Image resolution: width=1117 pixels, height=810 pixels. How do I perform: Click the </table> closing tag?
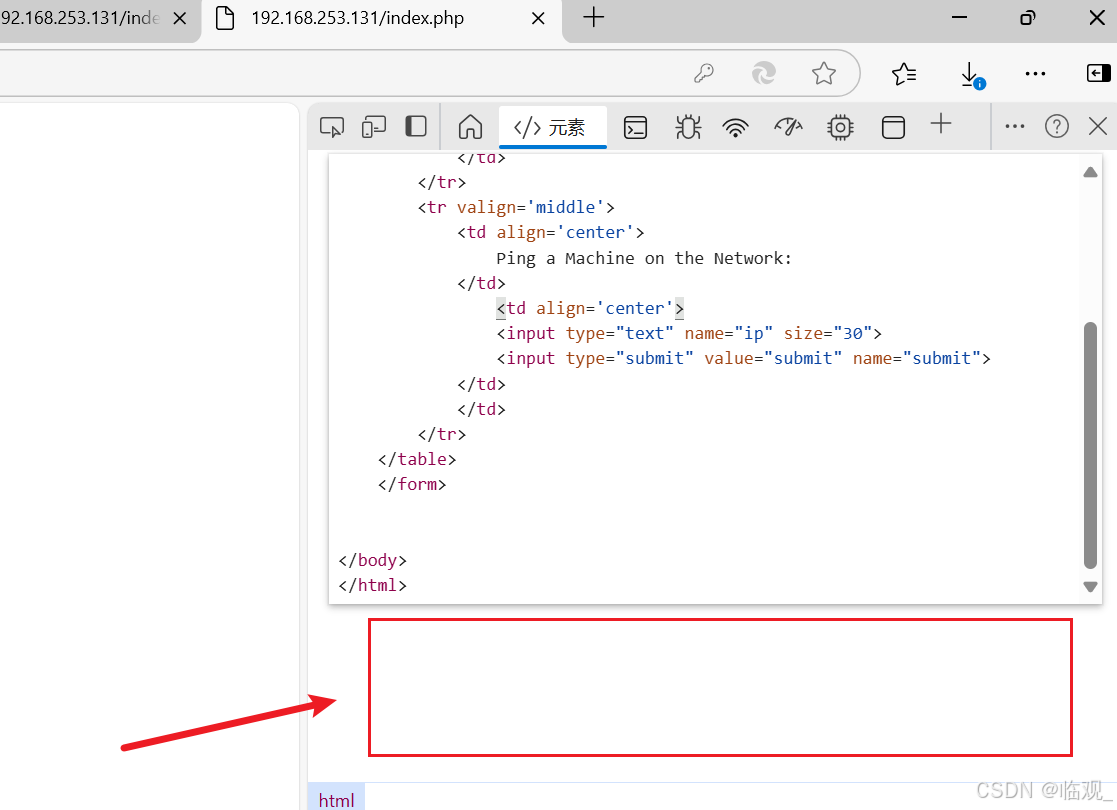pos(417,459)
